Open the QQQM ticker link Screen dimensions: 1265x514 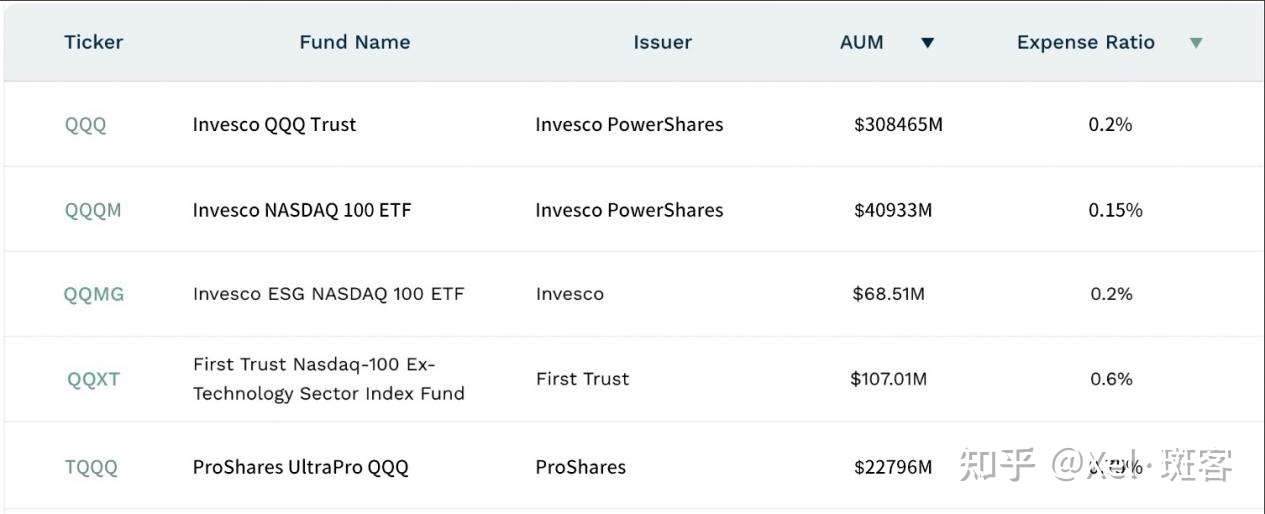click(93, 210)
